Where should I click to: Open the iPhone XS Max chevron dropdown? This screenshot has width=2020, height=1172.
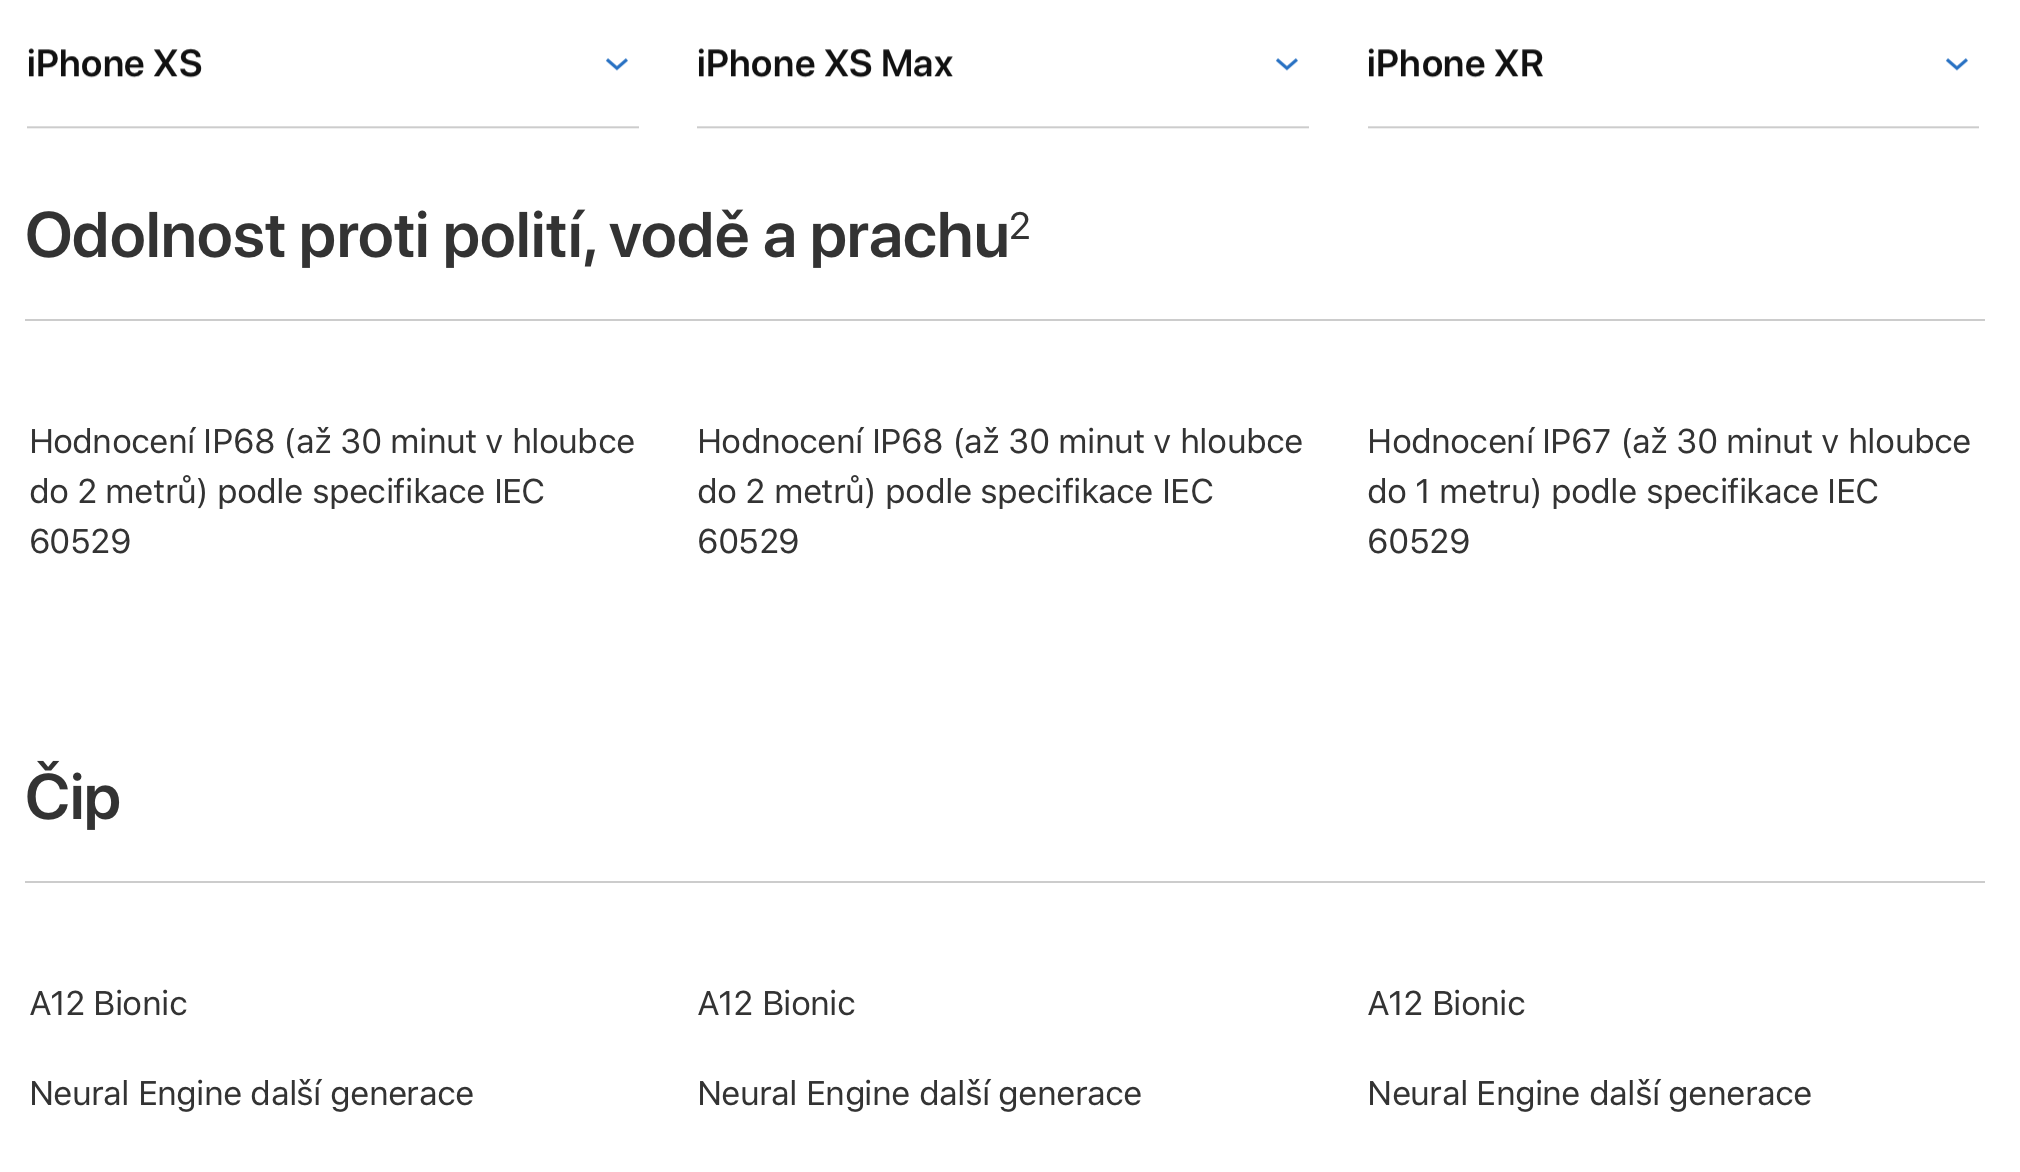1287,65
